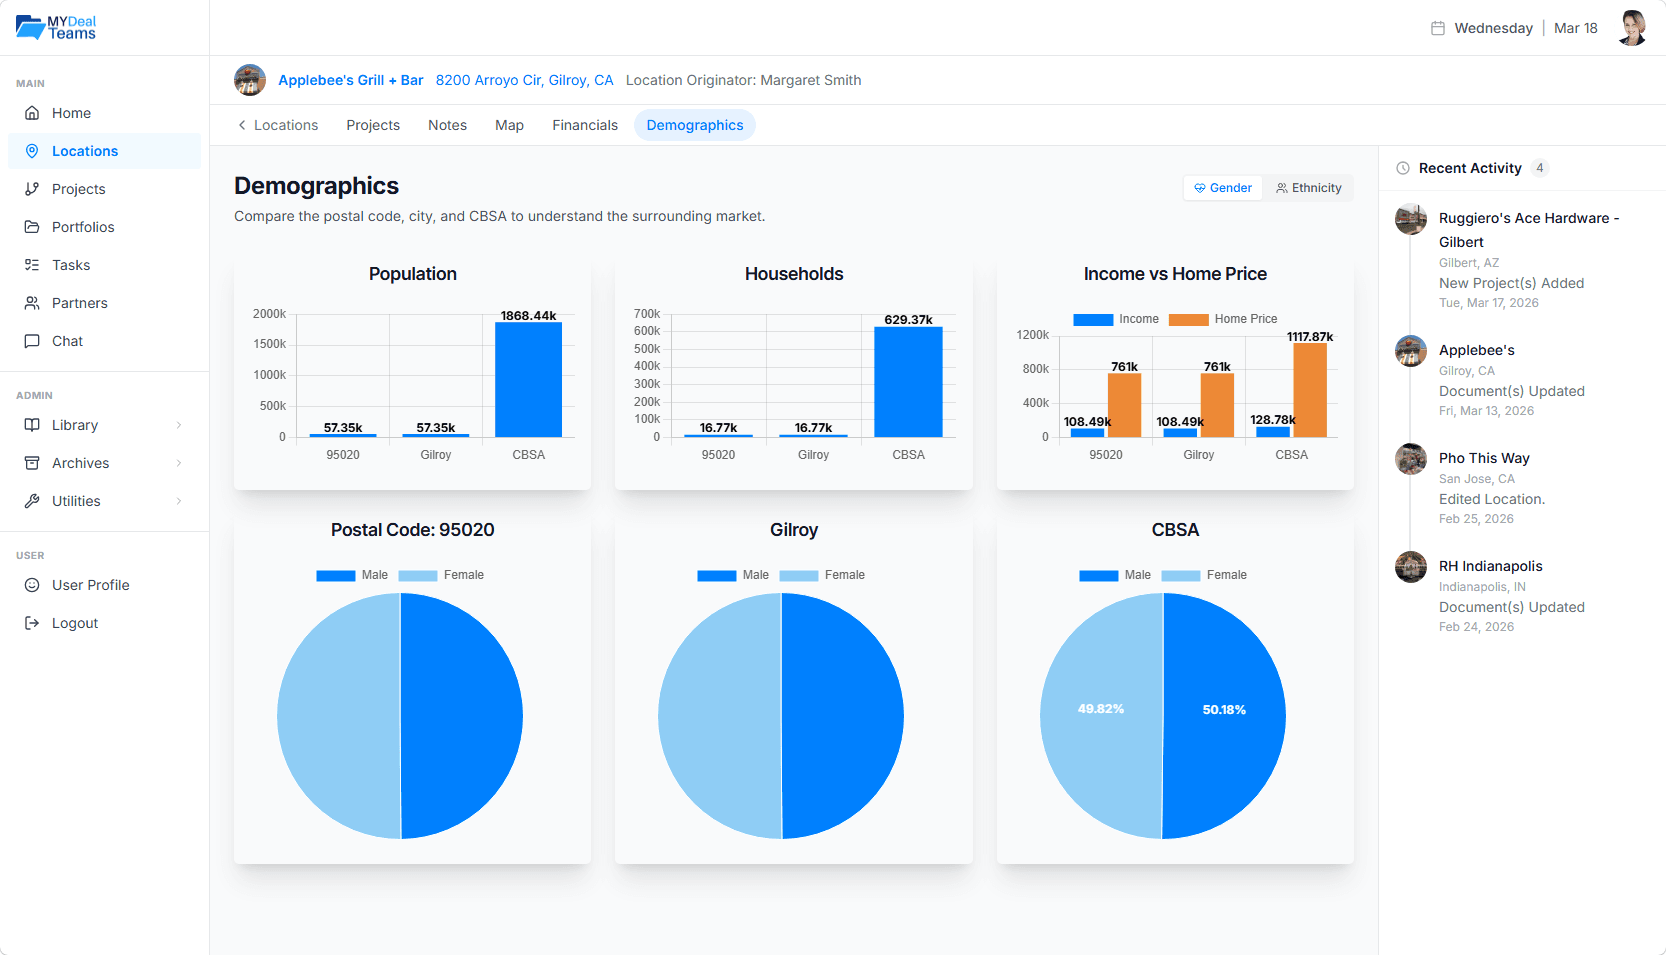Click the Logout arrow icon
This screenshot has height=955, width=1666.
[32, 623]
